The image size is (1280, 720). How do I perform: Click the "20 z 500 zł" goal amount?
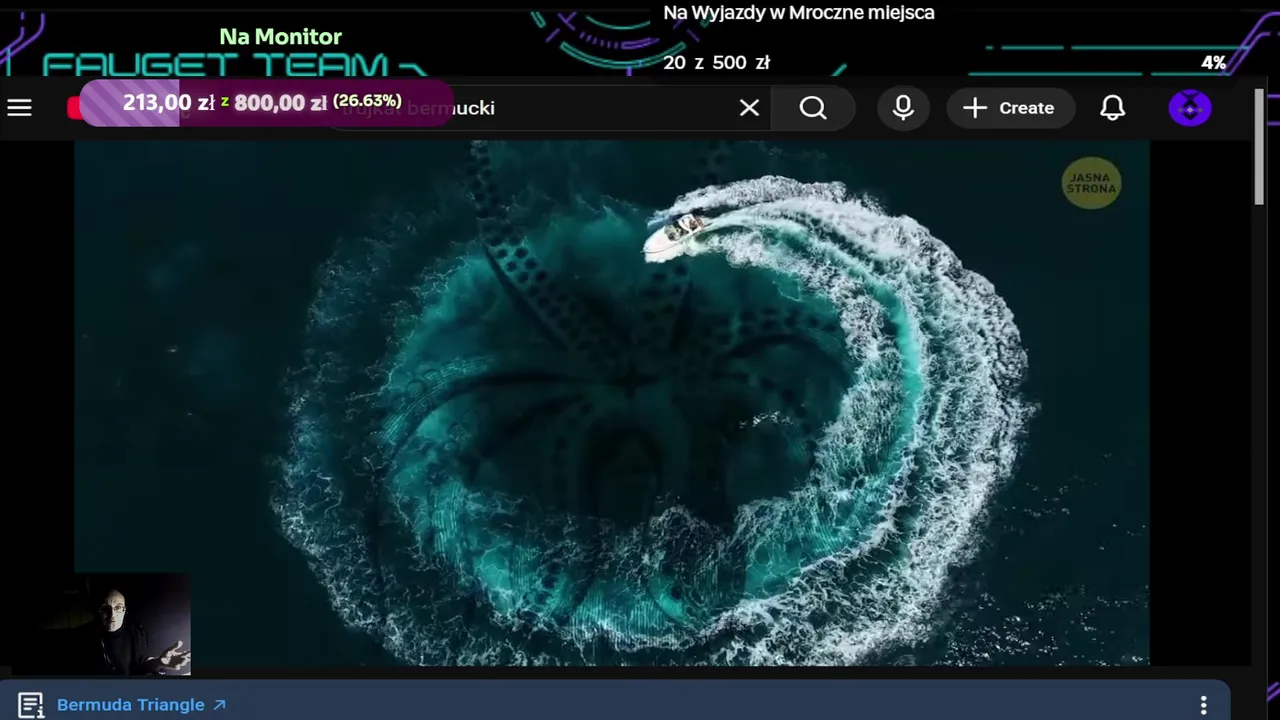point(716,62)
